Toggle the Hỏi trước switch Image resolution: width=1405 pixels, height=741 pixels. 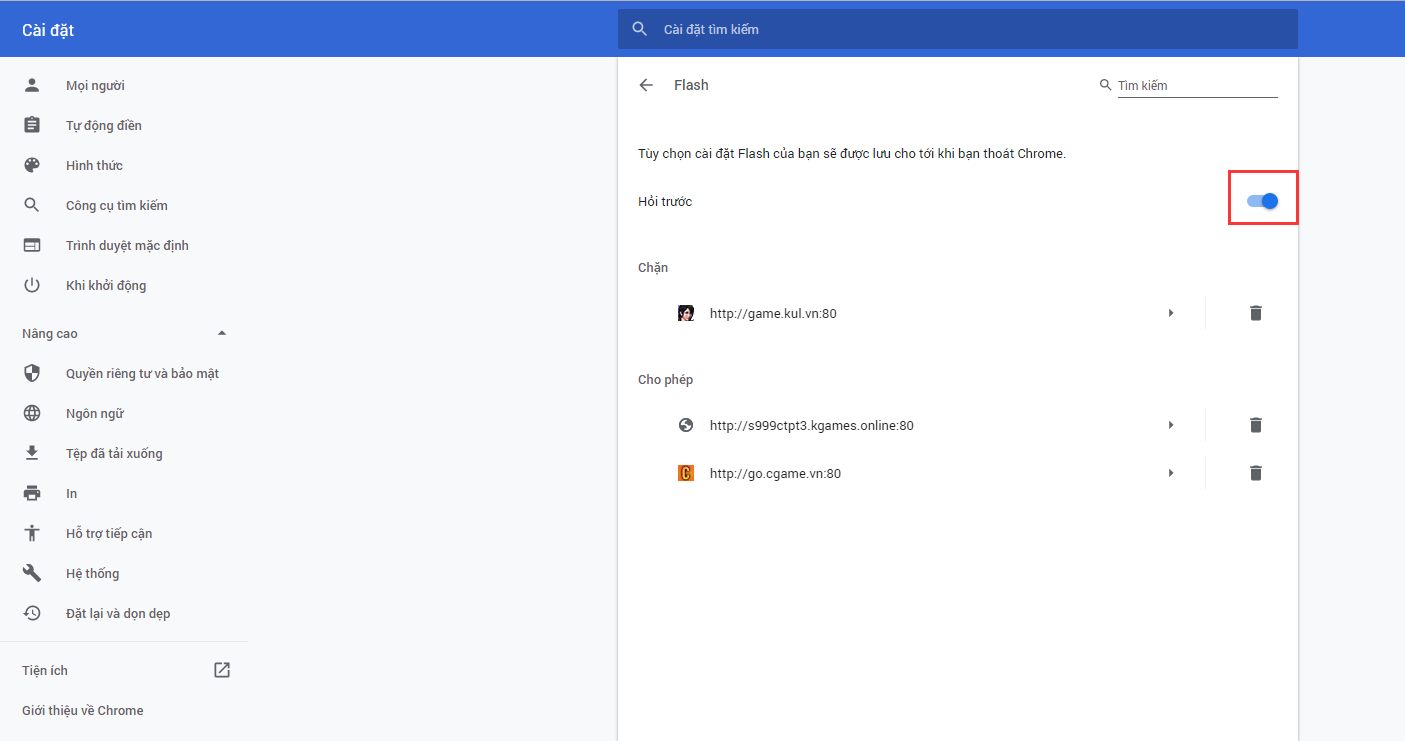1262,201
